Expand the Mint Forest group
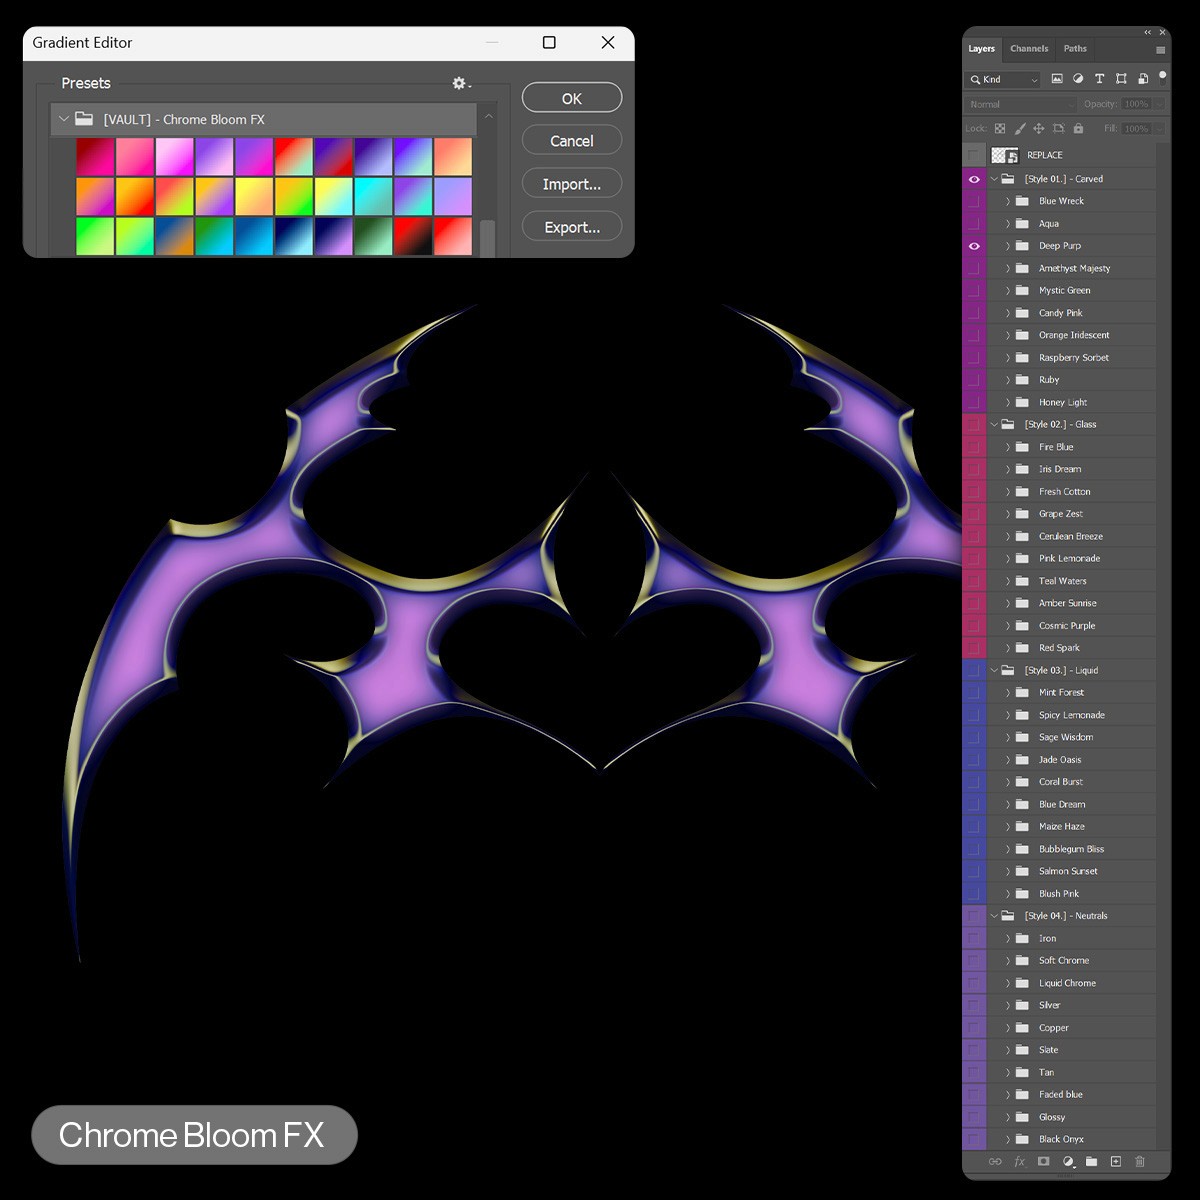This screenshot has height=1200, width=1200. point(1008,692)
